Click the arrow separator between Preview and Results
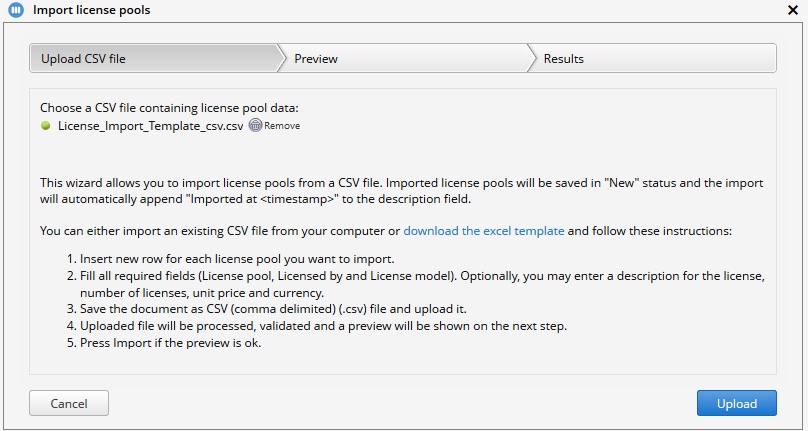The height and width of the screenshot is (431, 808). pyautogui.click(x=532, y=58)
